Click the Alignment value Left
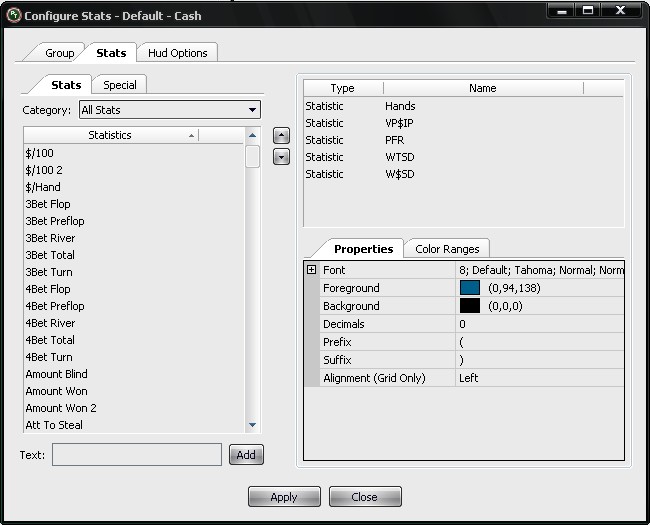 coord(540,378)
